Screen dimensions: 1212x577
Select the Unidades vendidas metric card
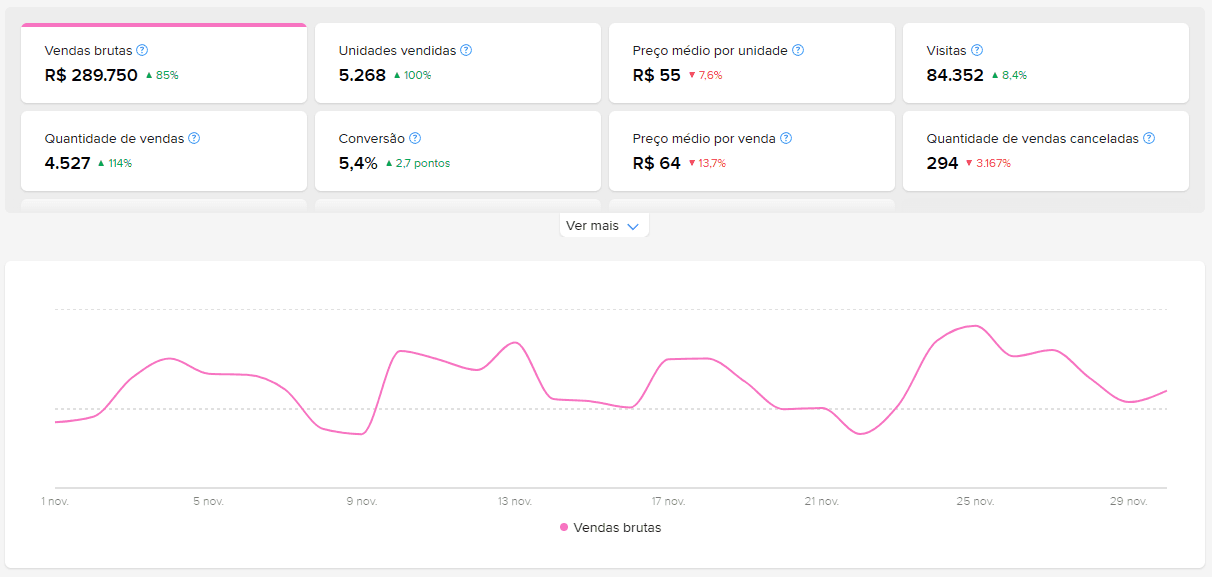458,63
